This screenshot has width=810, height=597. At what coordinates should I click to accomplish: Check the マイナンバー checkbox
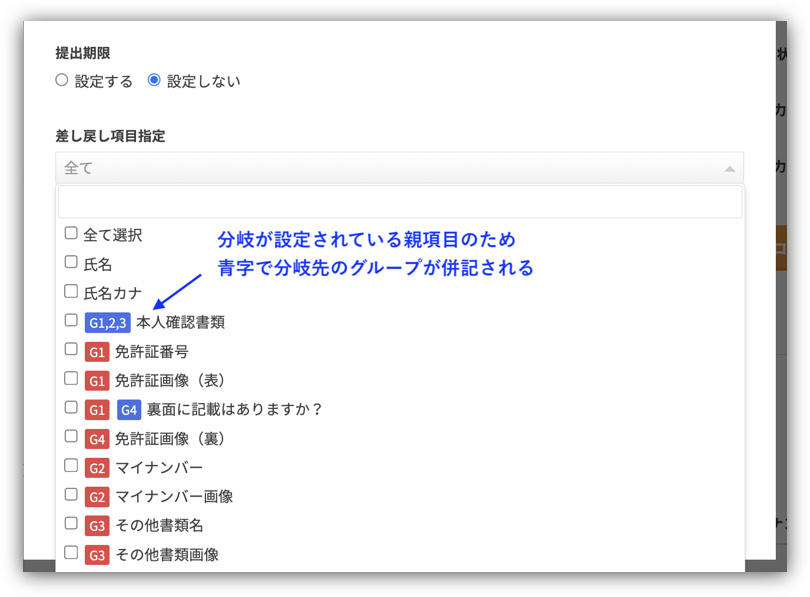click(70, 466)
